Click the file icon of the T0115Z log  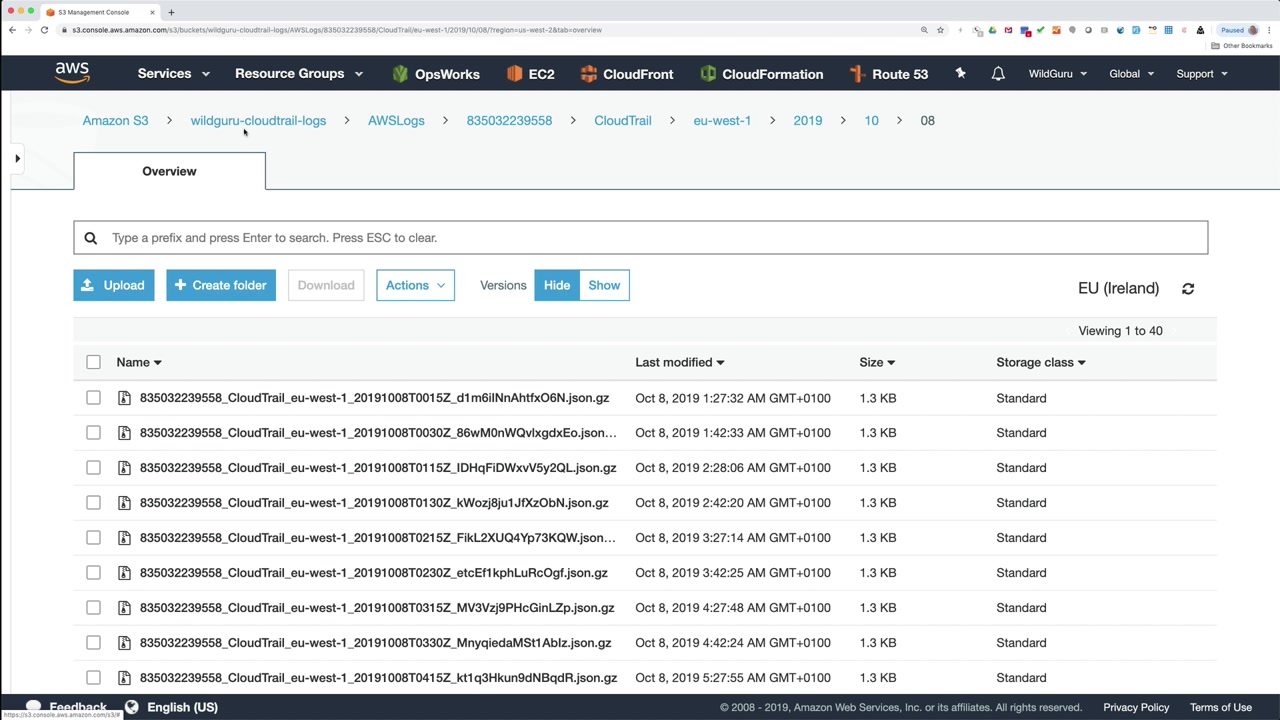pyautogui.click(x=124, y=468)
